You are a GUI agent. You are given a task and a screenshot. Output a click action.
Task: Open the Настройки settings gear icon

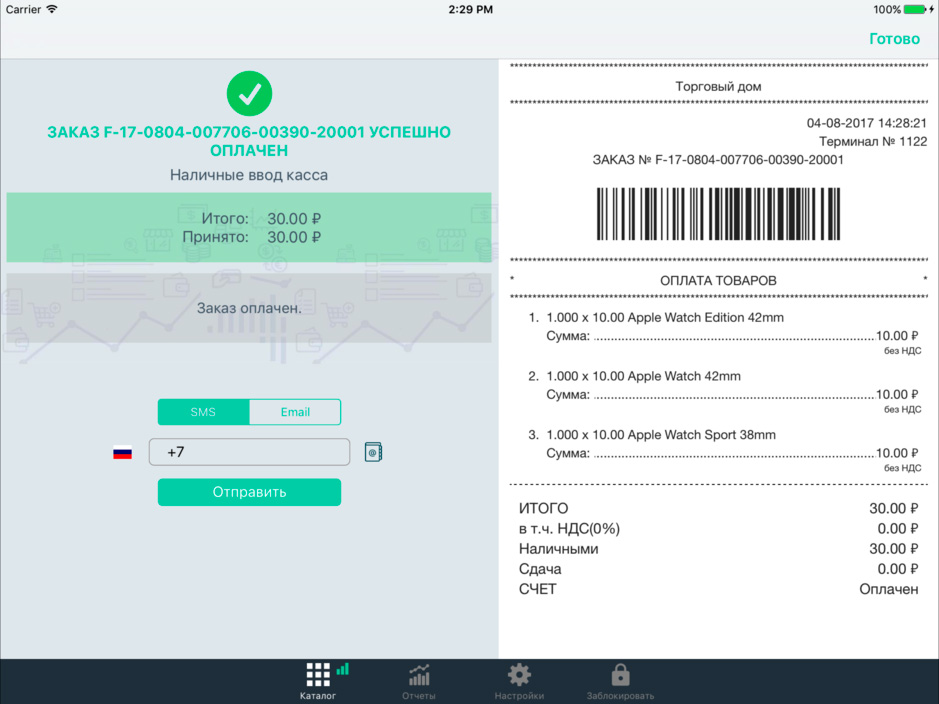point(519,676)
